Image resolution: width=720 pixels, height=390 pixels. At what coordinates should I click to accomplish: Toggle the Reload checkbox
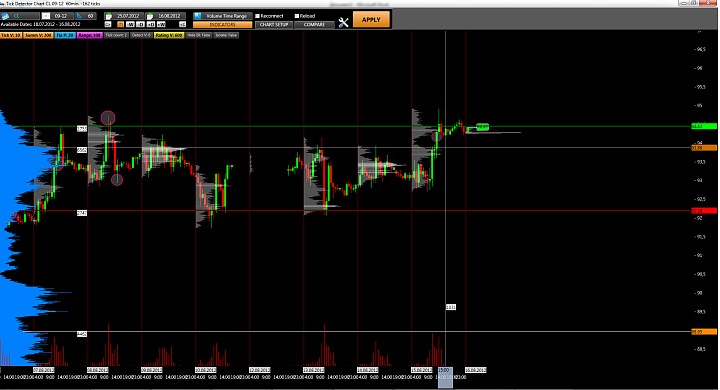[297, 16]
